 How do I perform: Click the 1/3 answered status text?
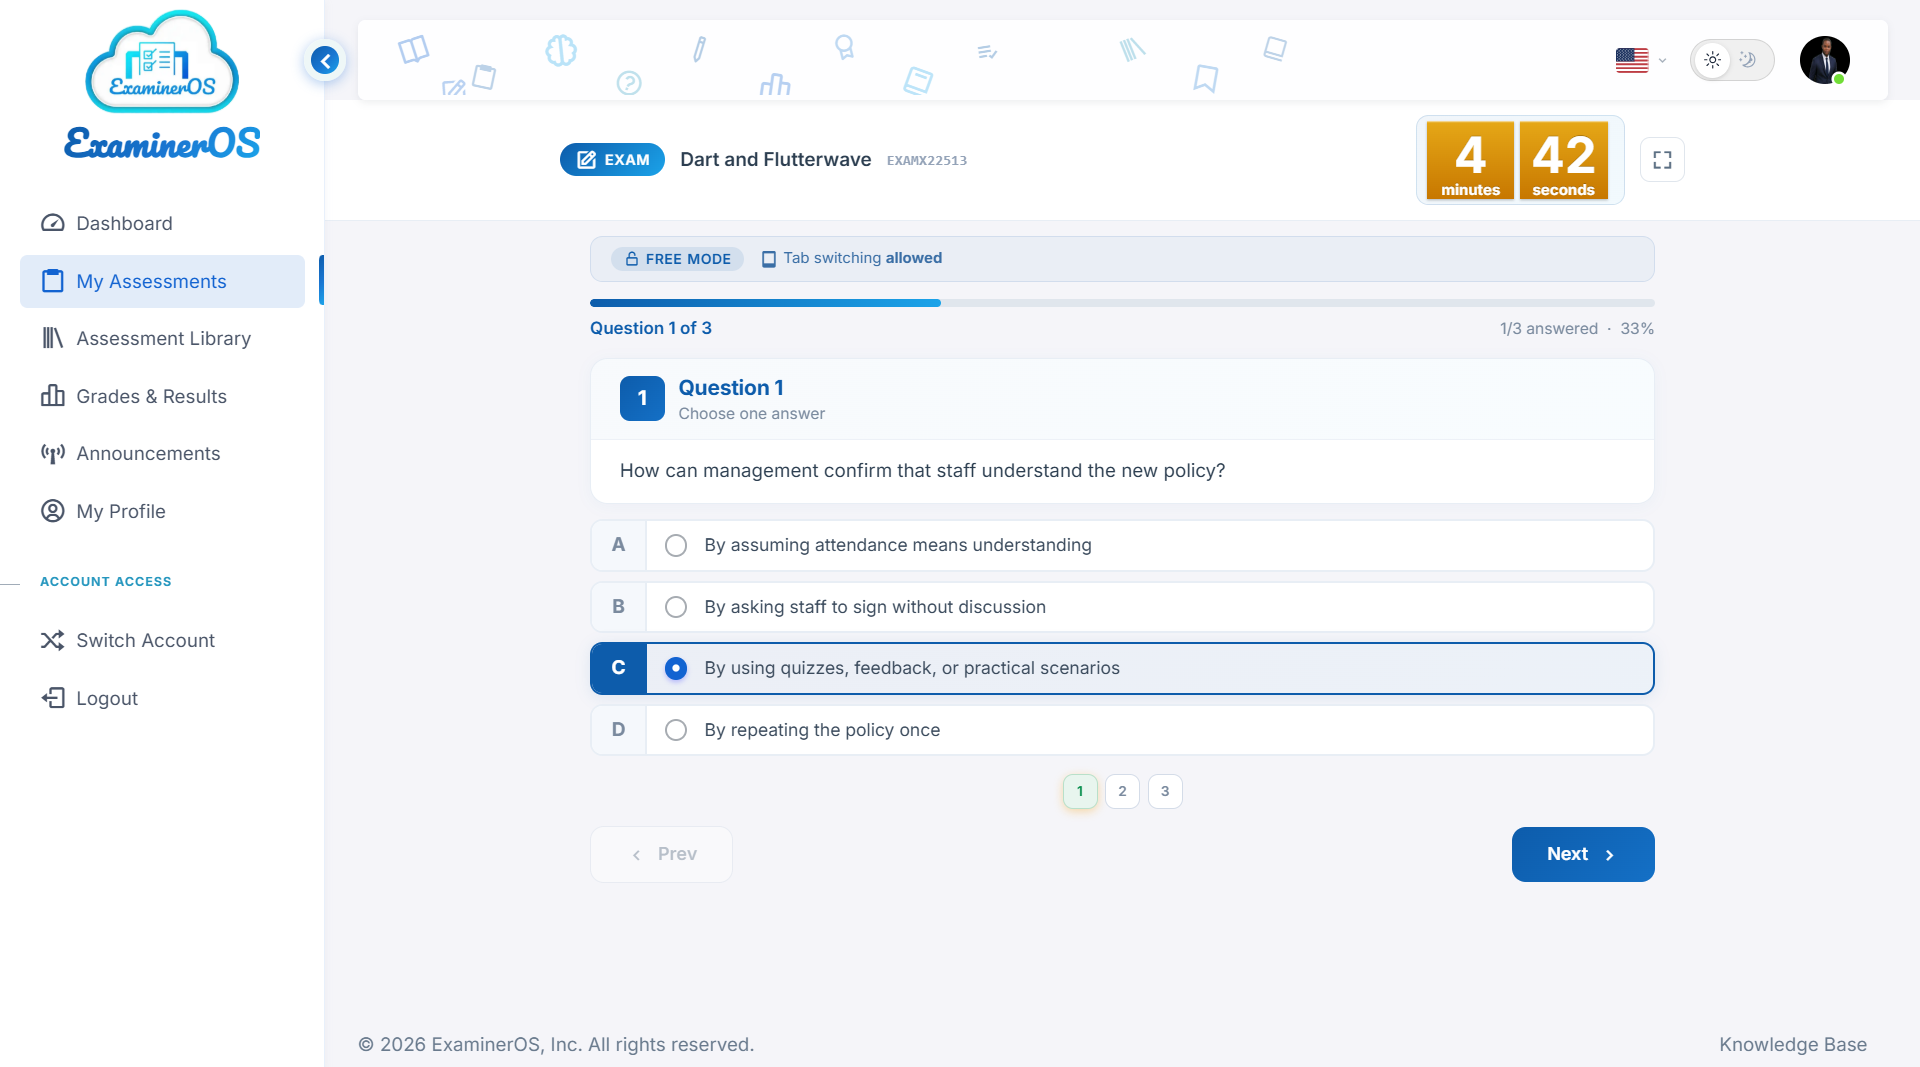(1548, 328)
